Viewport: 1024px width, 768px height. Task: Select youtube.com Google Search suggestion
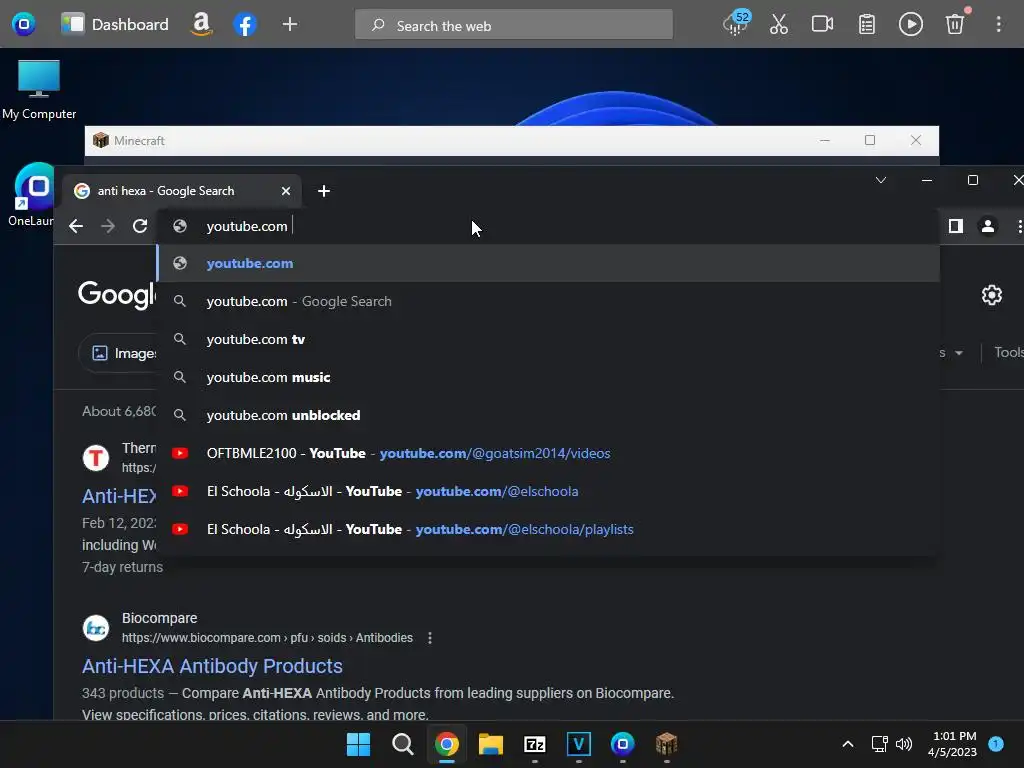point(547,301)
